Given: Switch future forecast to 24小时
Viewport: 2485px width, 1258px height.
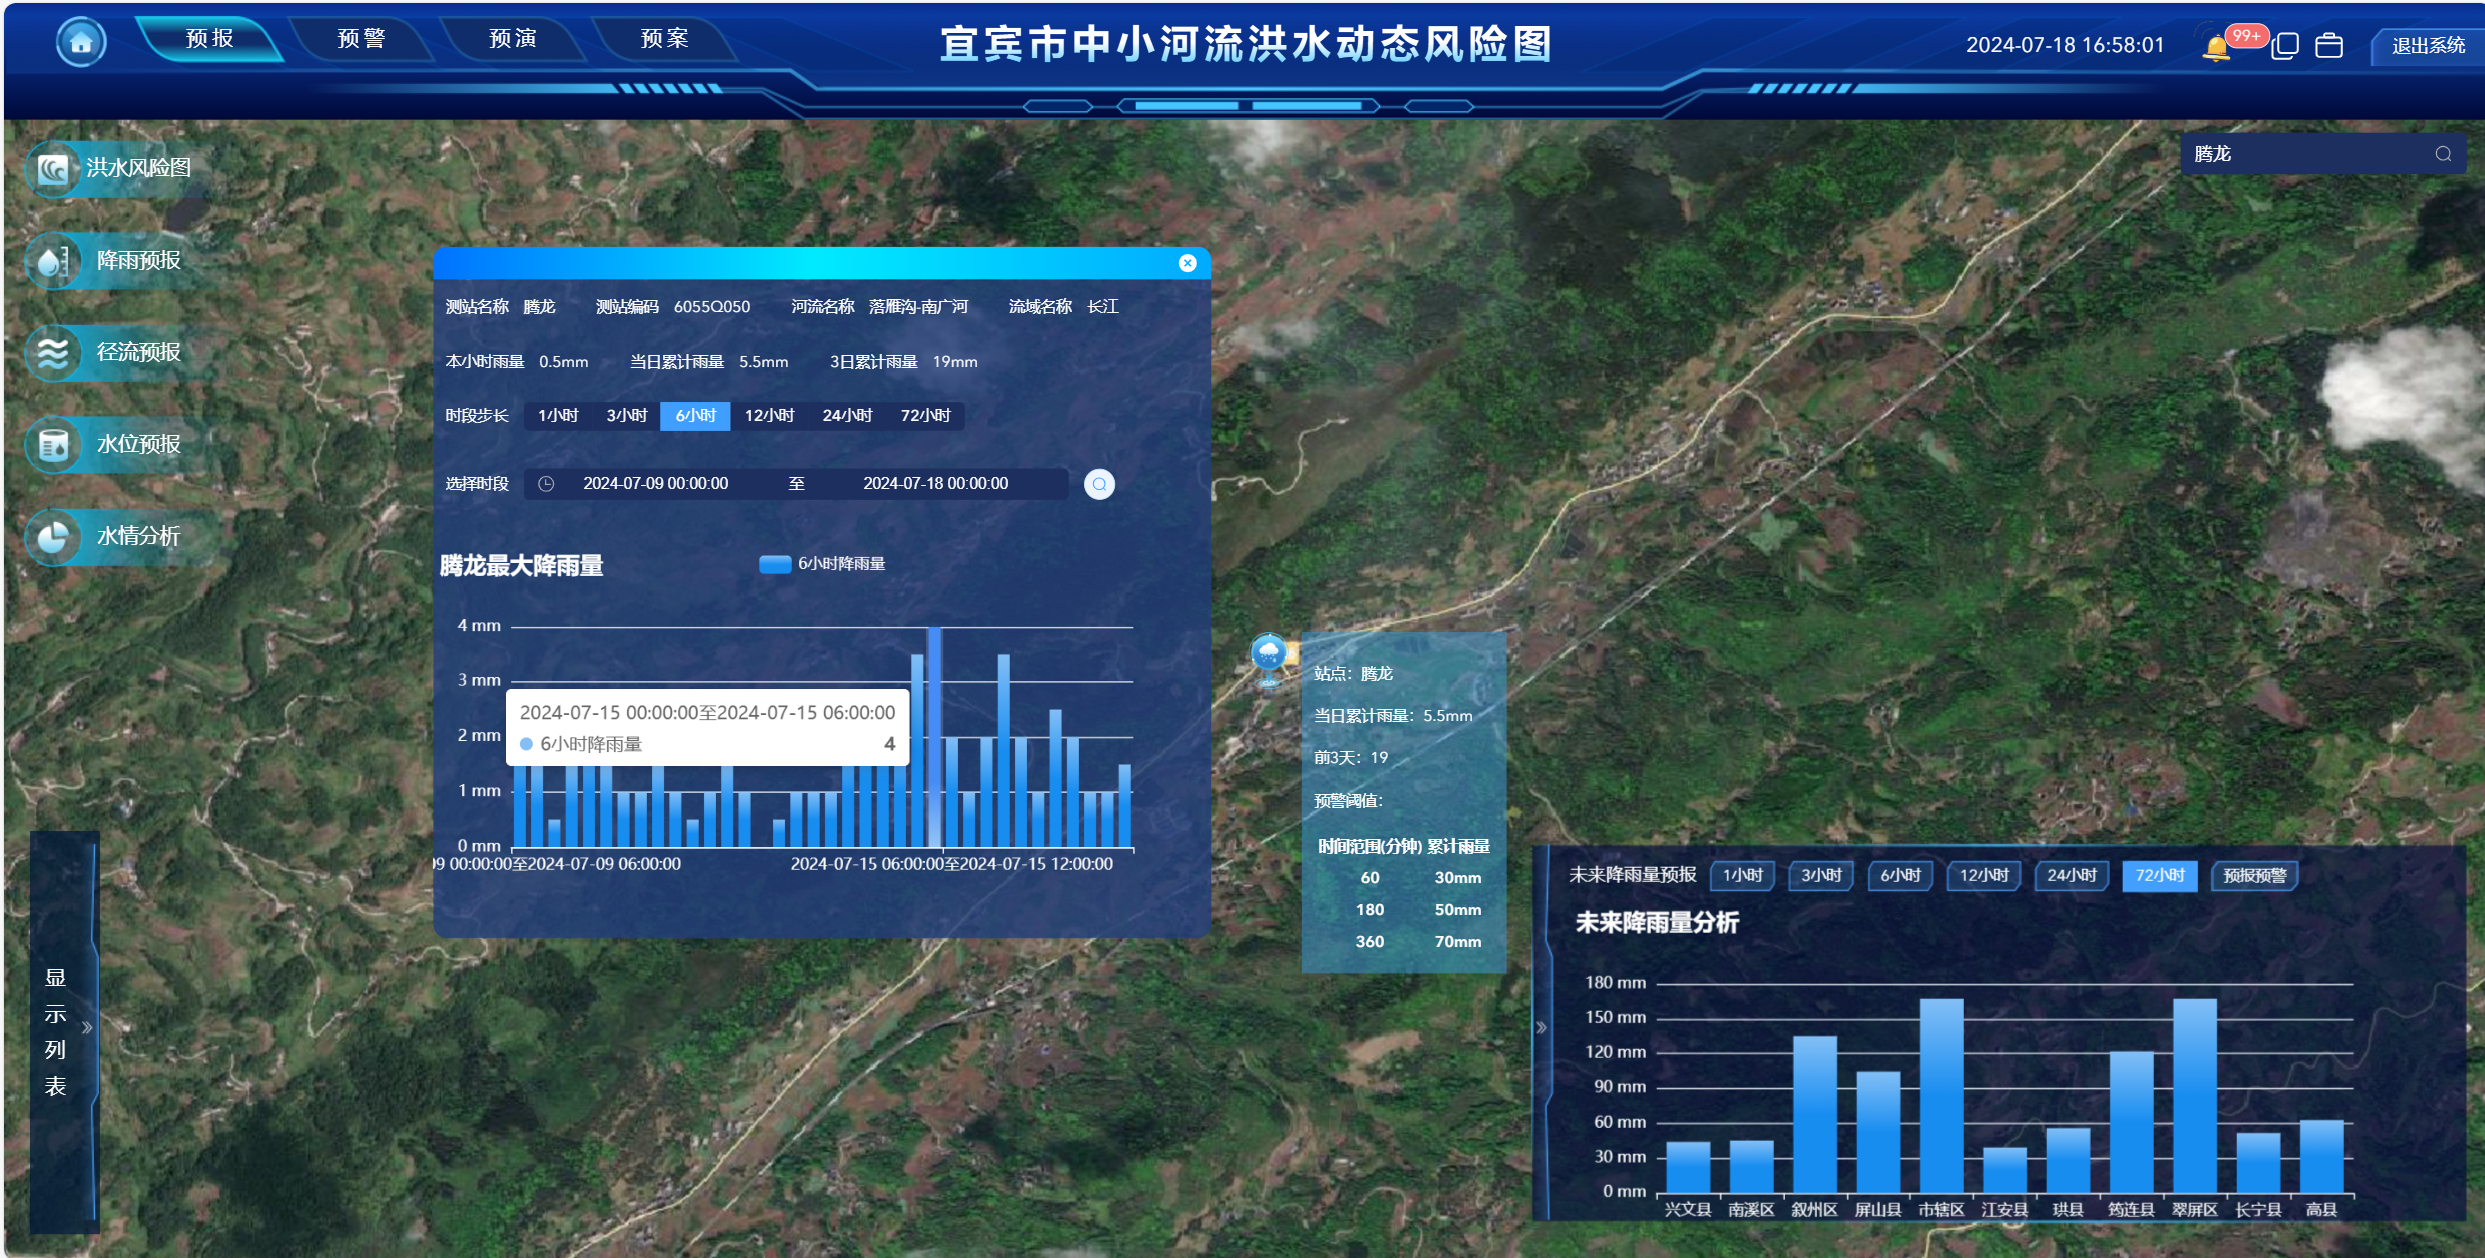Looking at the screenshot, I should click(2071, 875).
